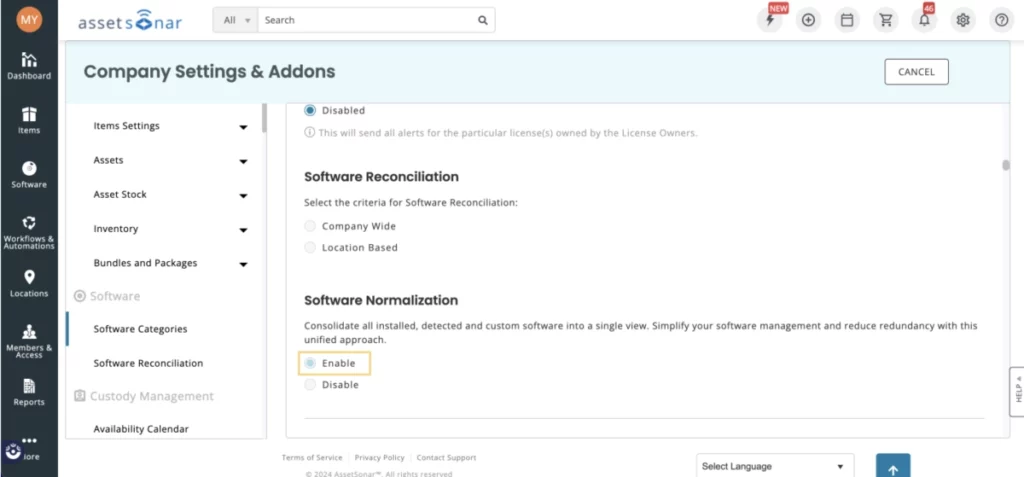Open the settings gear icon
Viewport: 1024px width, 477px height.
pos(963,20)
